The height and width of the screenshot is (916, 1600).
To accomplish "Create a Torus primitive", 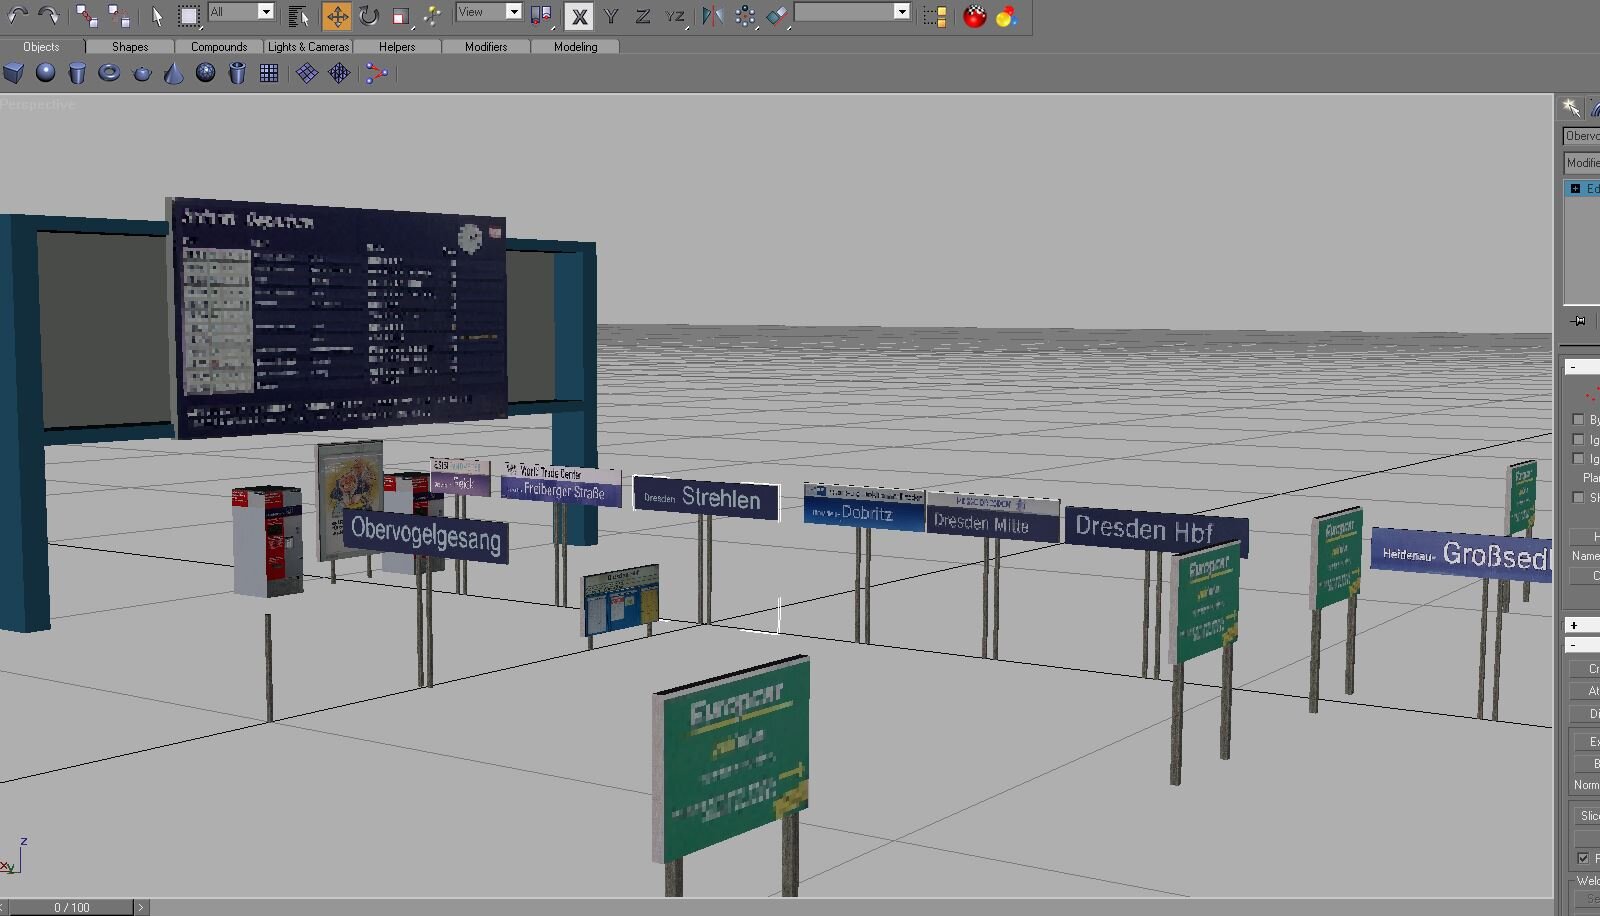I will click(109, 73).
